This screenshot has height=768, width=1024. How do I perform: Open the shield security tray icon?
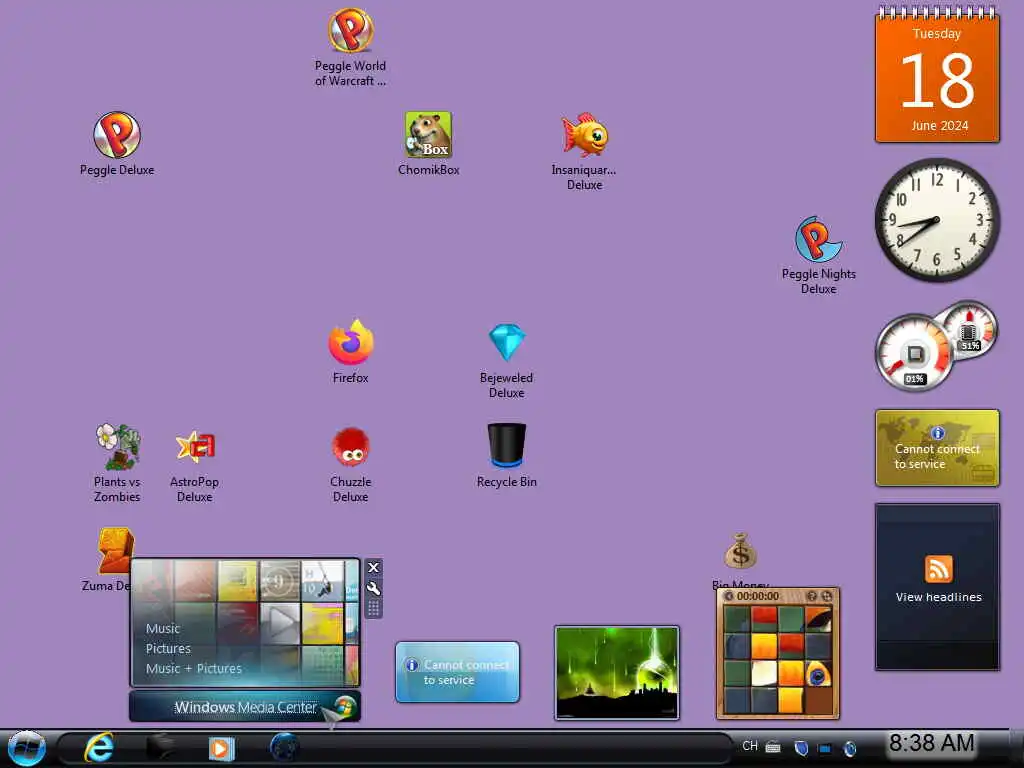click(801, 748)
